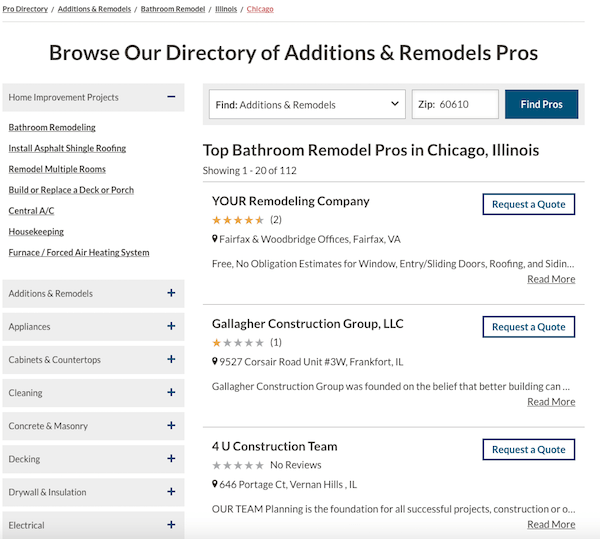Open Remodel Multiple Rooms link

(x=57, y=169)
